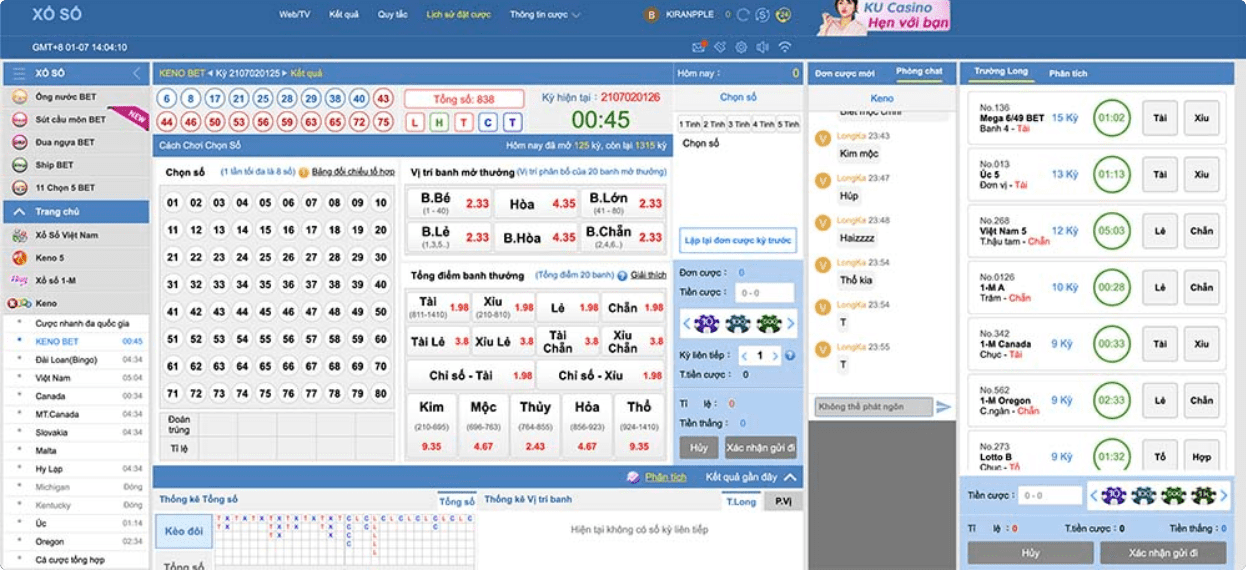Viewport: 1246px width, 570px height.
Task: Click the chat message input field
Action: [x=872, y=407]
